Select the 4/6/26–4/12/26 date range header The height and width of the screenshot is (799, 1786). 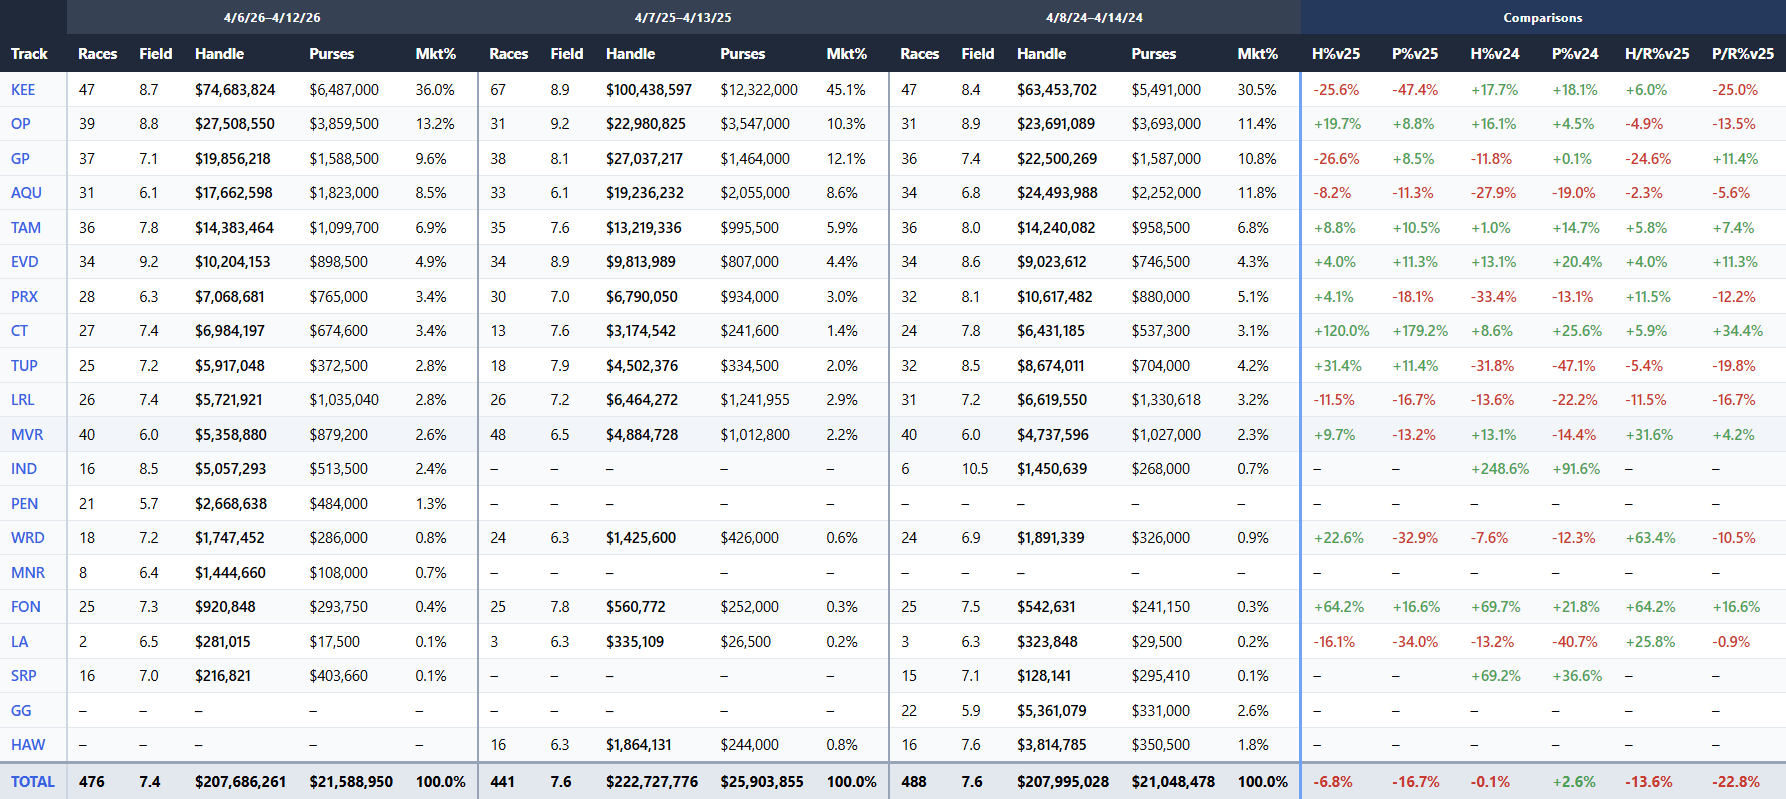coord(272,18)
